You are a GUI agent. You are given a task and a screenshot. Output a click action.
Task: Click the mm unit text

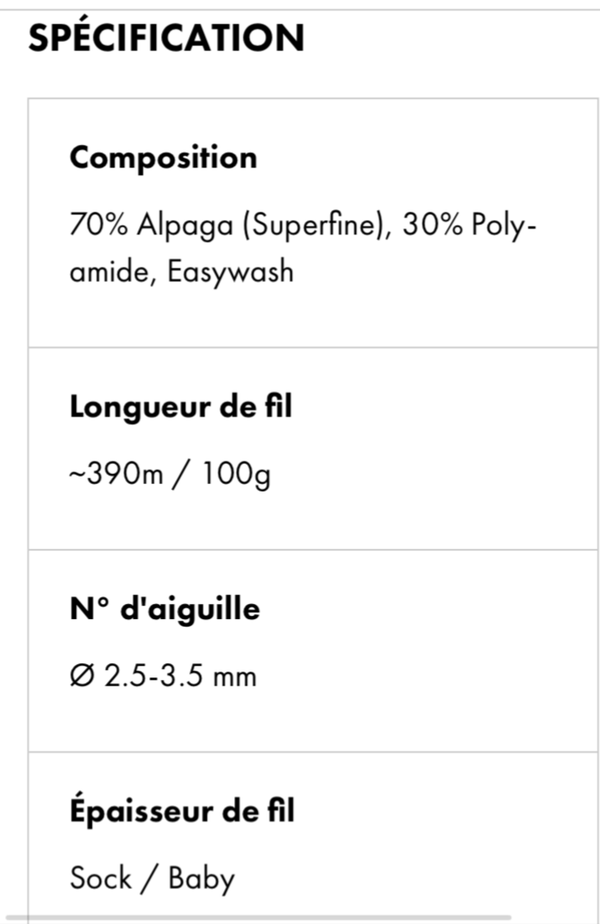pos(234,676)
